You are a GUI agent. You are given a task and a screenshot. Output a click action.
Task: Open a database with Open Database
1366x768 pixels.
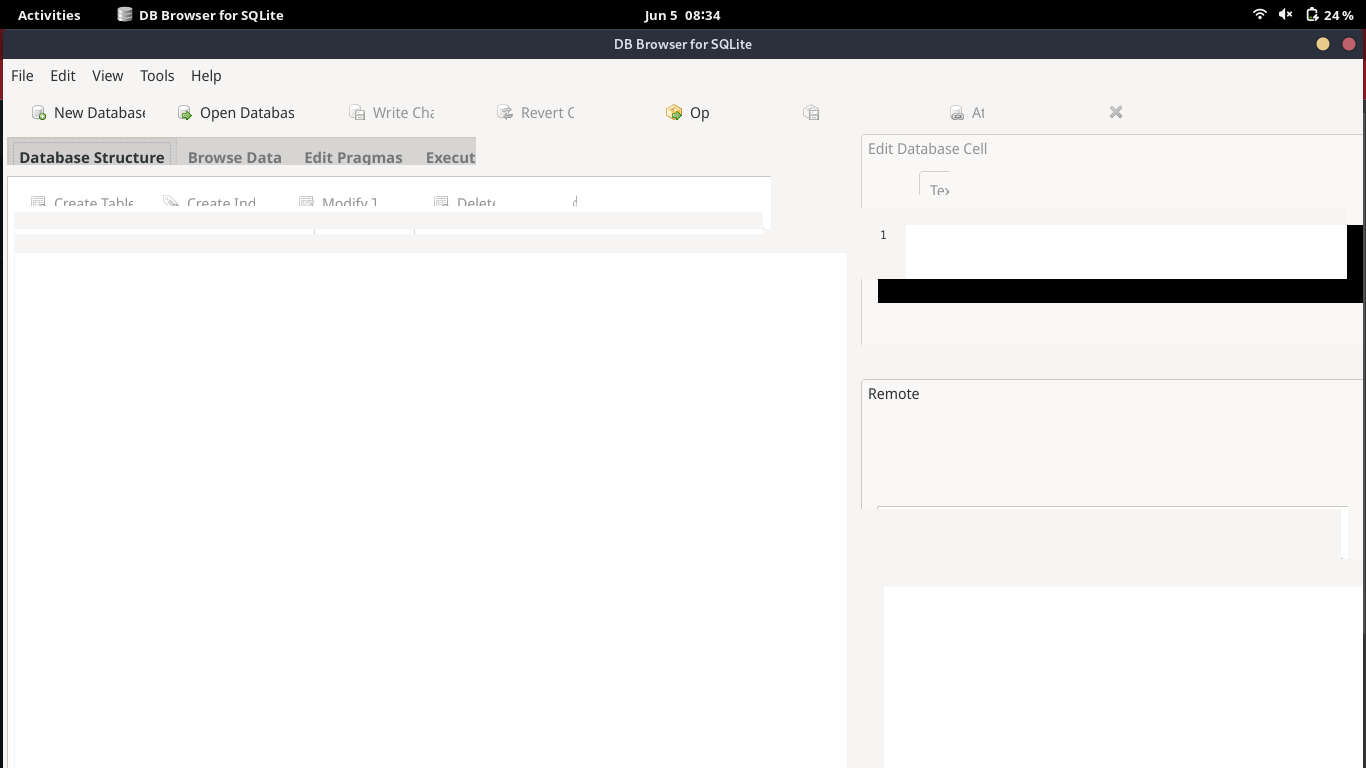coord(236,113)
